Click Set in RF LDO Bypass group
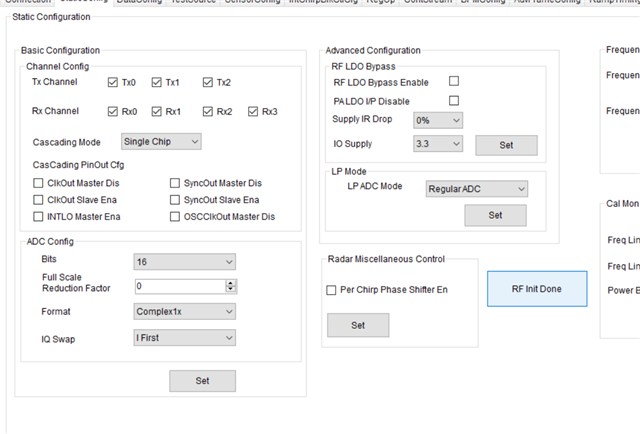The image size is (640, 434). [x=507, y=145]
